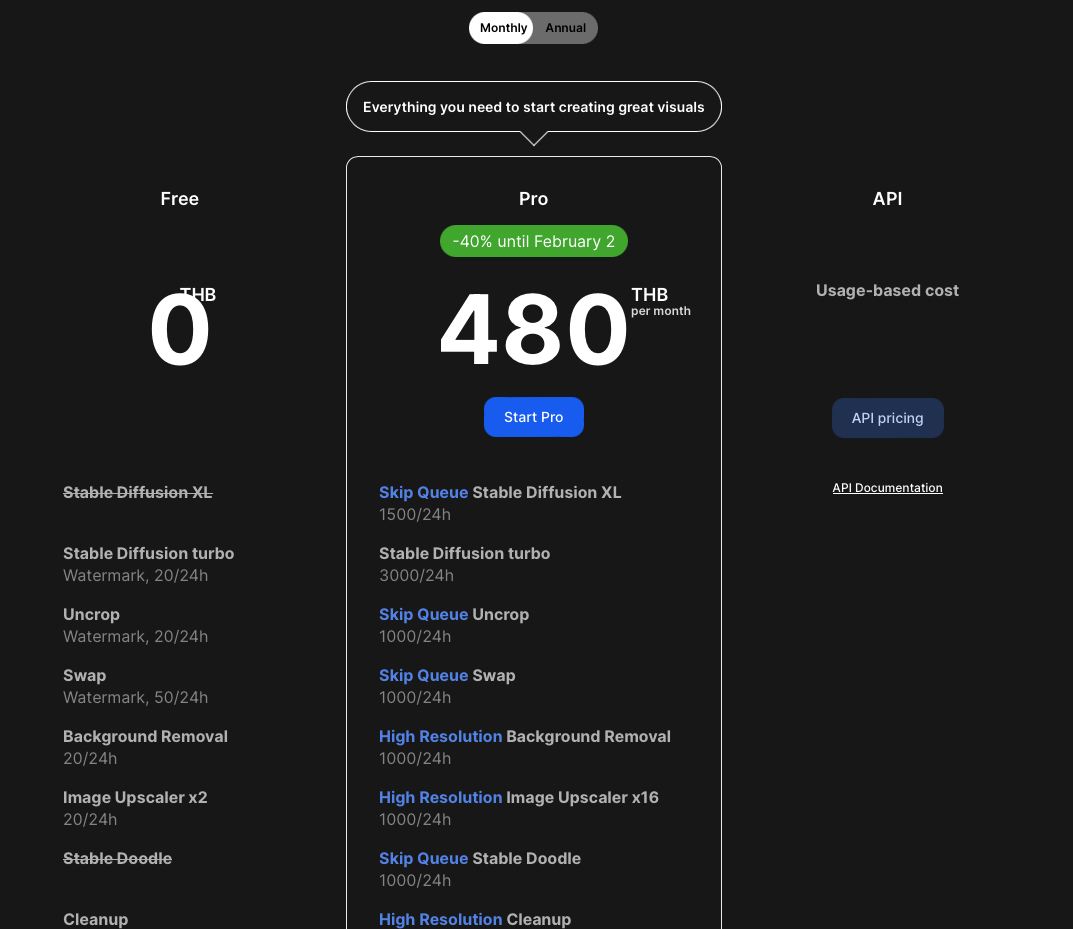The image size is (1073, 929).
Task: Switch billing to Monthly
Action: point(502,28)
